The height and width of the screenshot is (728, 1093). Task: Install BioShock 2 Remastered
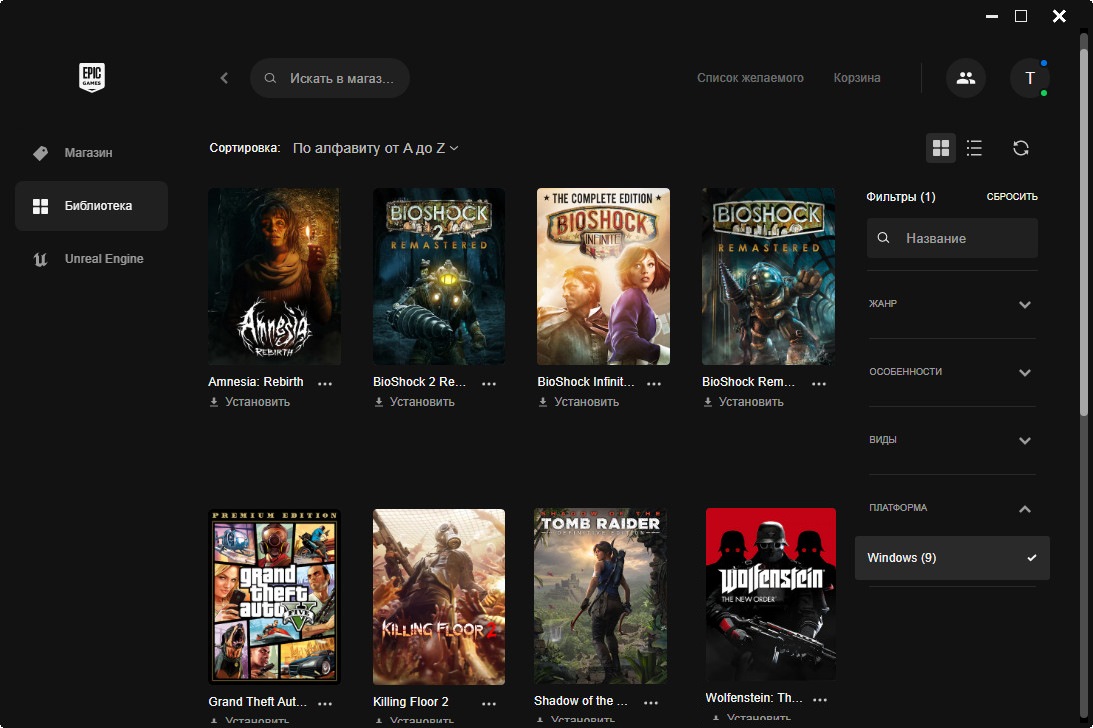414,402
